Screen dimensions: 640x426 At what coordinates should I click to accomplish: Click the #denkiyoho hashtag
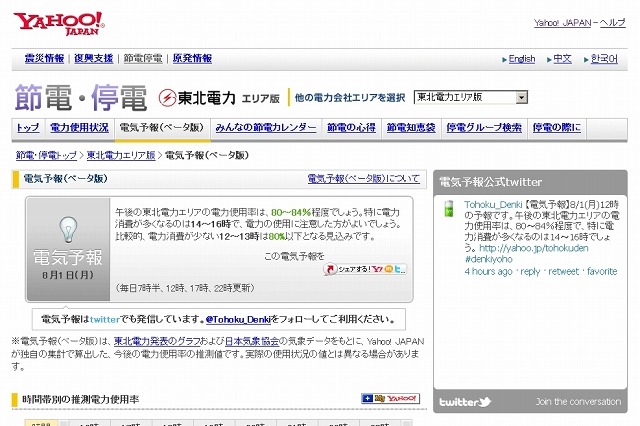pyautogui.click(x=489, y=259)
